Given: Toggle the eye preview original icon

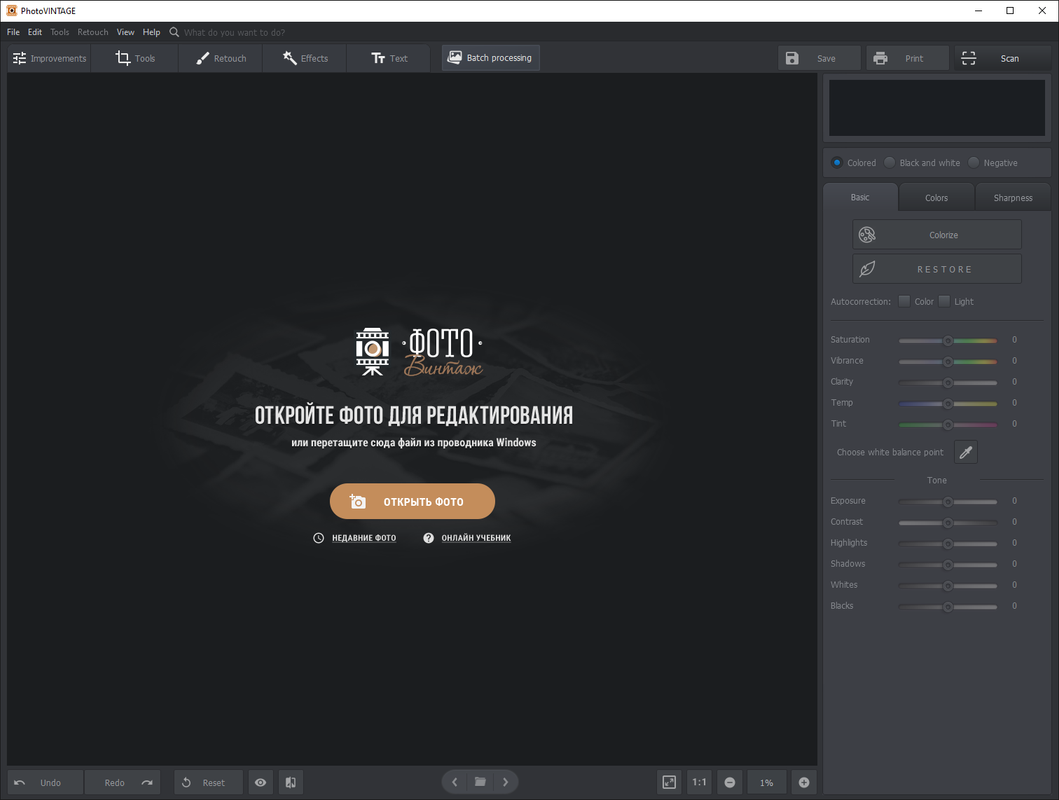Looking at the screenshot, I should [x=261, y=782].
